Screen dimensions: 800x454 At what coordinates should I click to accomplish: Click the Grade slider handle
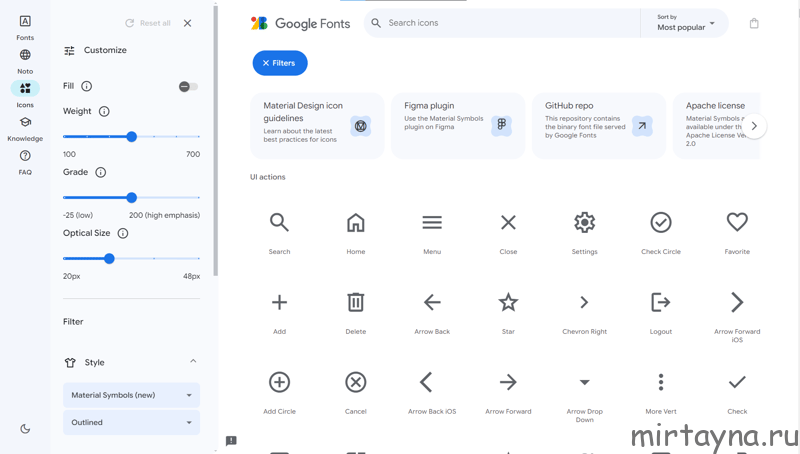click(132, 197)
